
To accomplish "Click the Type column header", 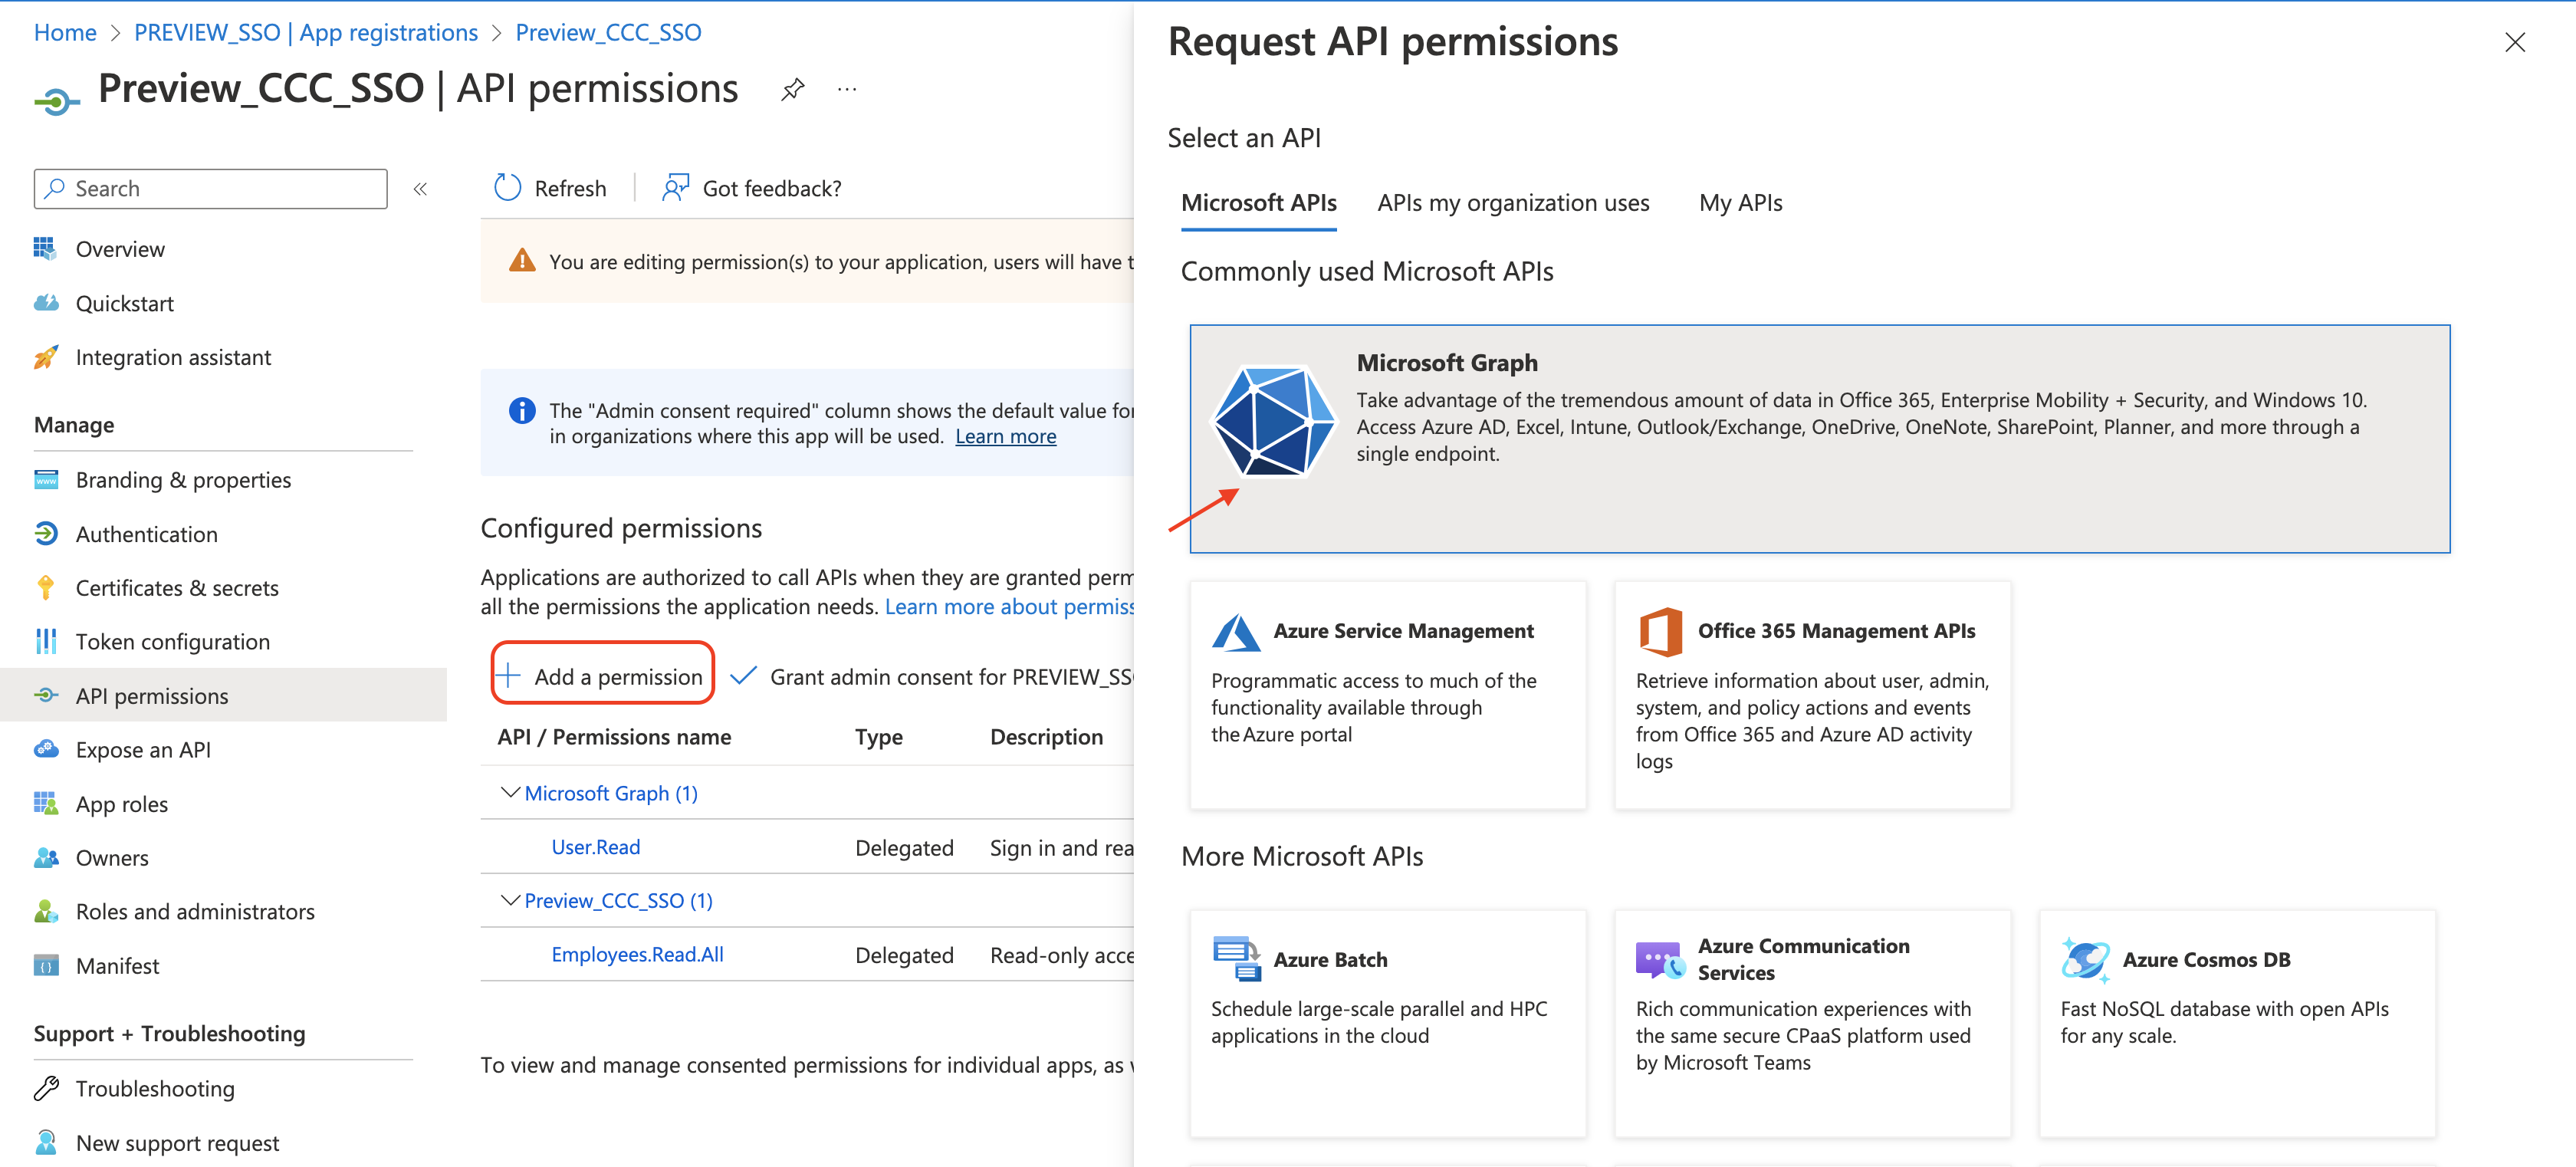I will (x=878, y=737).
